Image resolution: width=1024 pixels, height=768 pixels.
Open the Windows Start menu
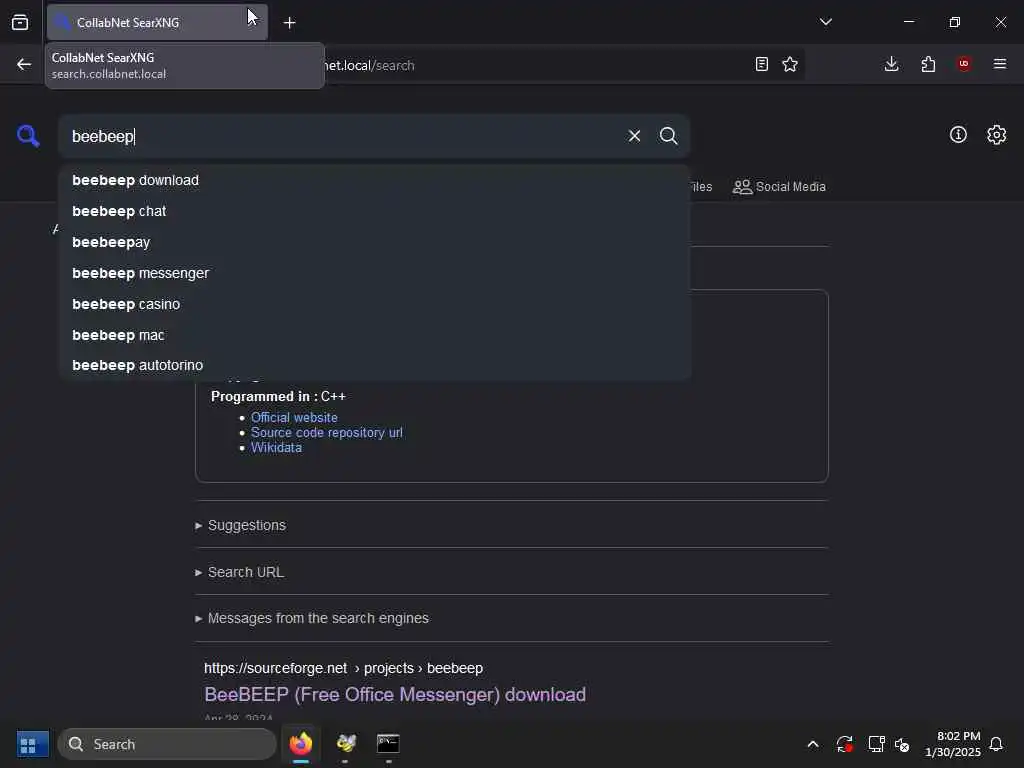coord(32,744)
